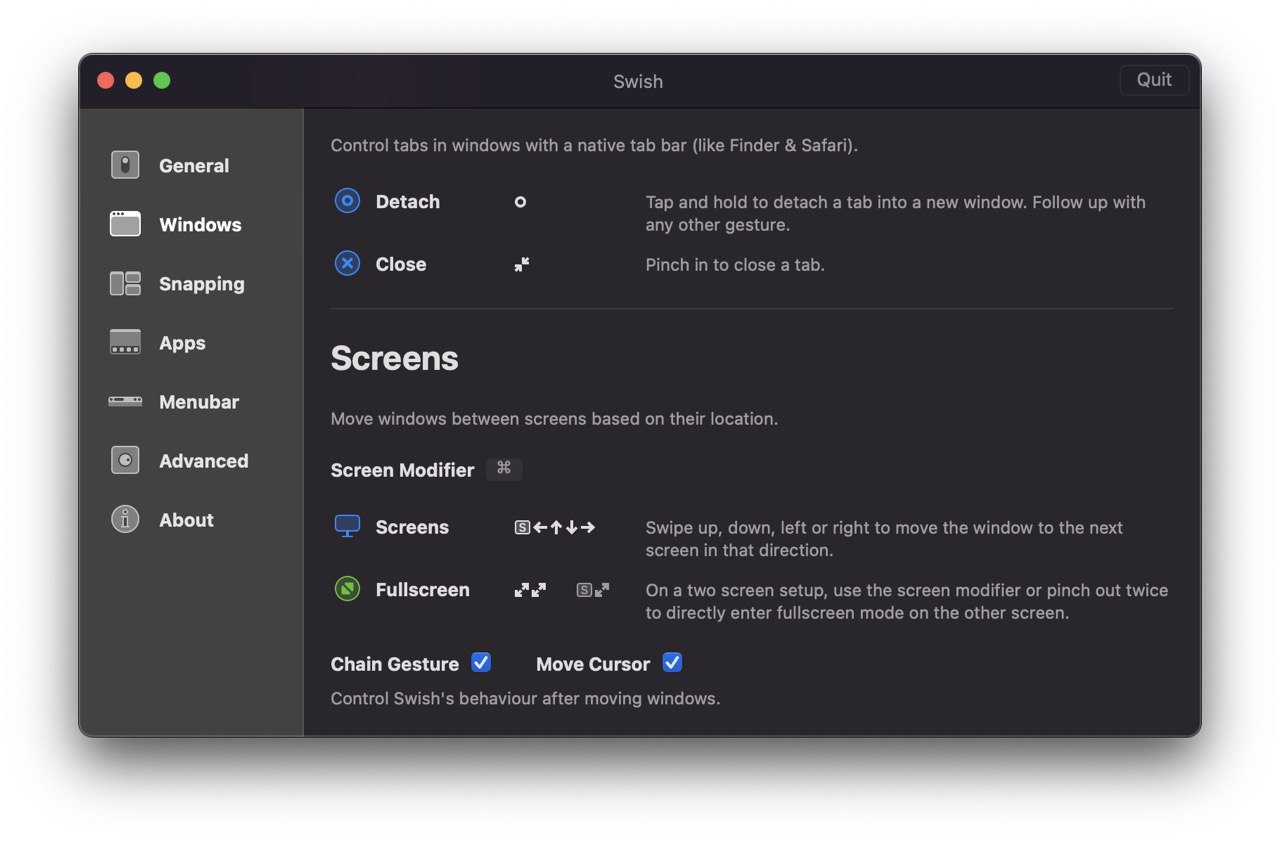This screenshot has width=1280, height=841.
Task: Switch to the Advanced tab label
Action: [204, 461]
